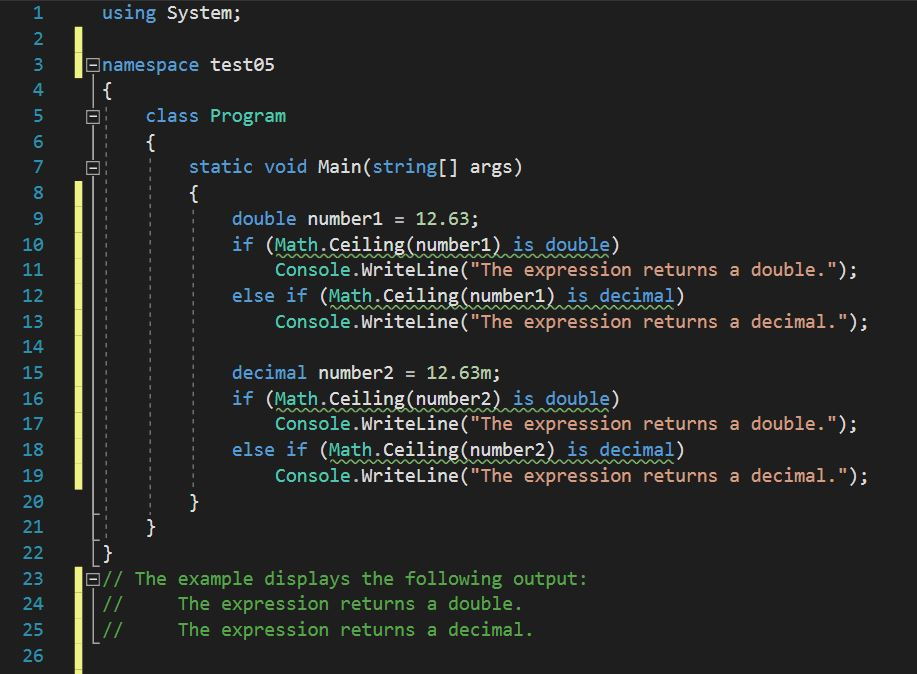Click the 'Main' method name
Screen dimensions: 917x674
339,167
